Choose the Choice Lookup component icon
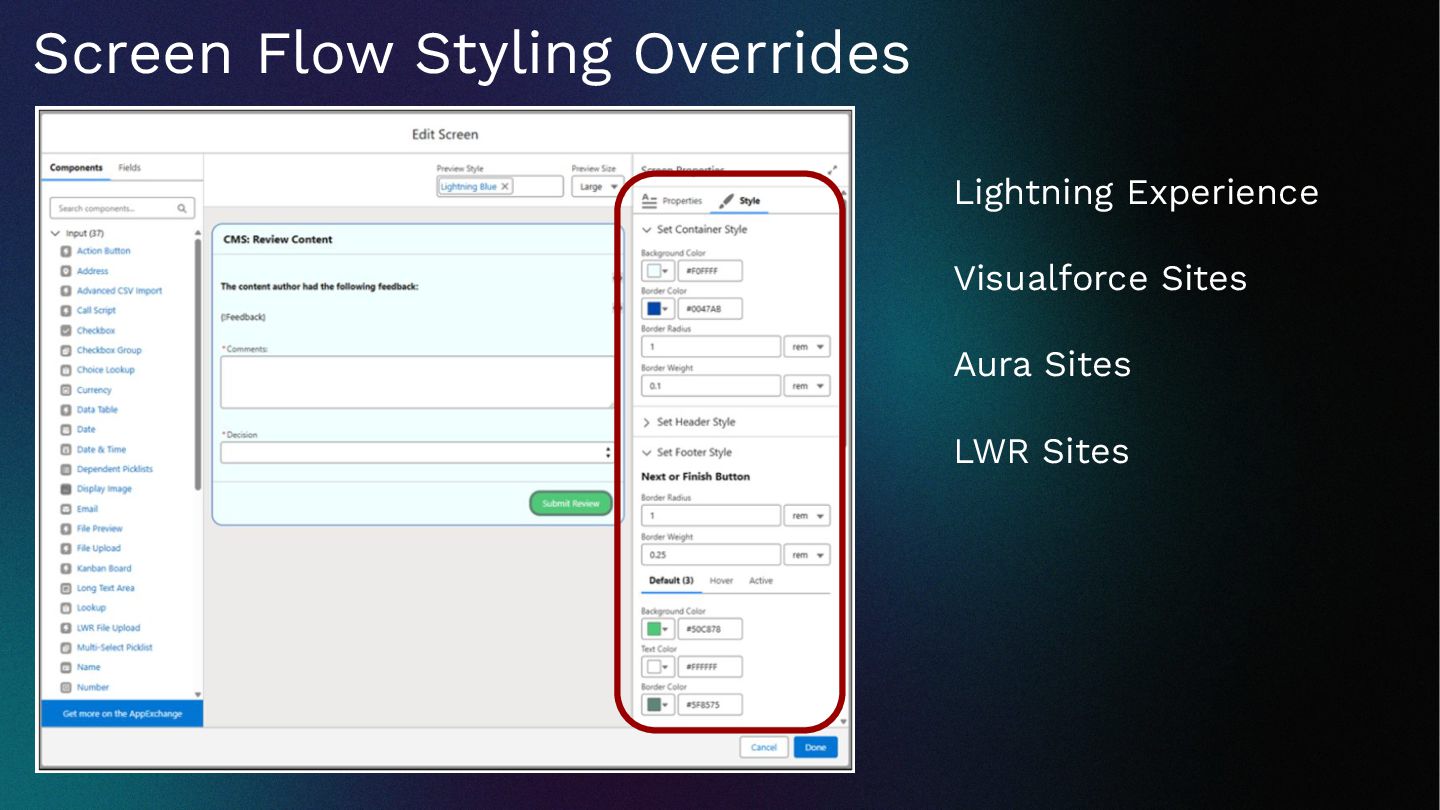This screenshot has width=1440, height=810. [66, 370]
